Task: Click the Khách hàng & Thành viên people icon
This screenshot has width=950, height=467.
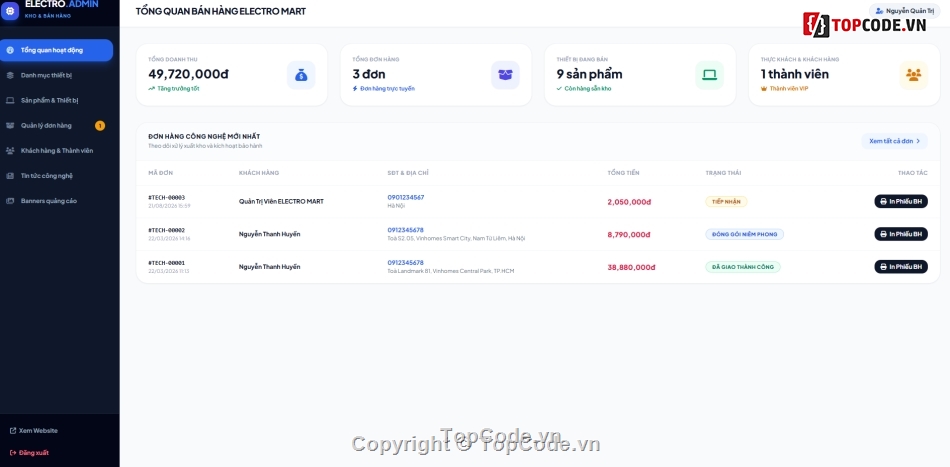Action: tap(10, 150)
